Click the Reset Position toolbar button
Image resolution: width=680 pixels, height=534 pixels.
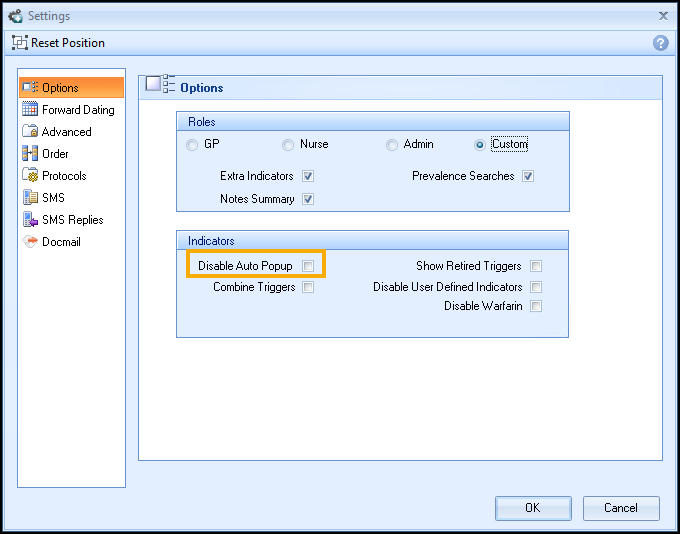tap(58, 43)
